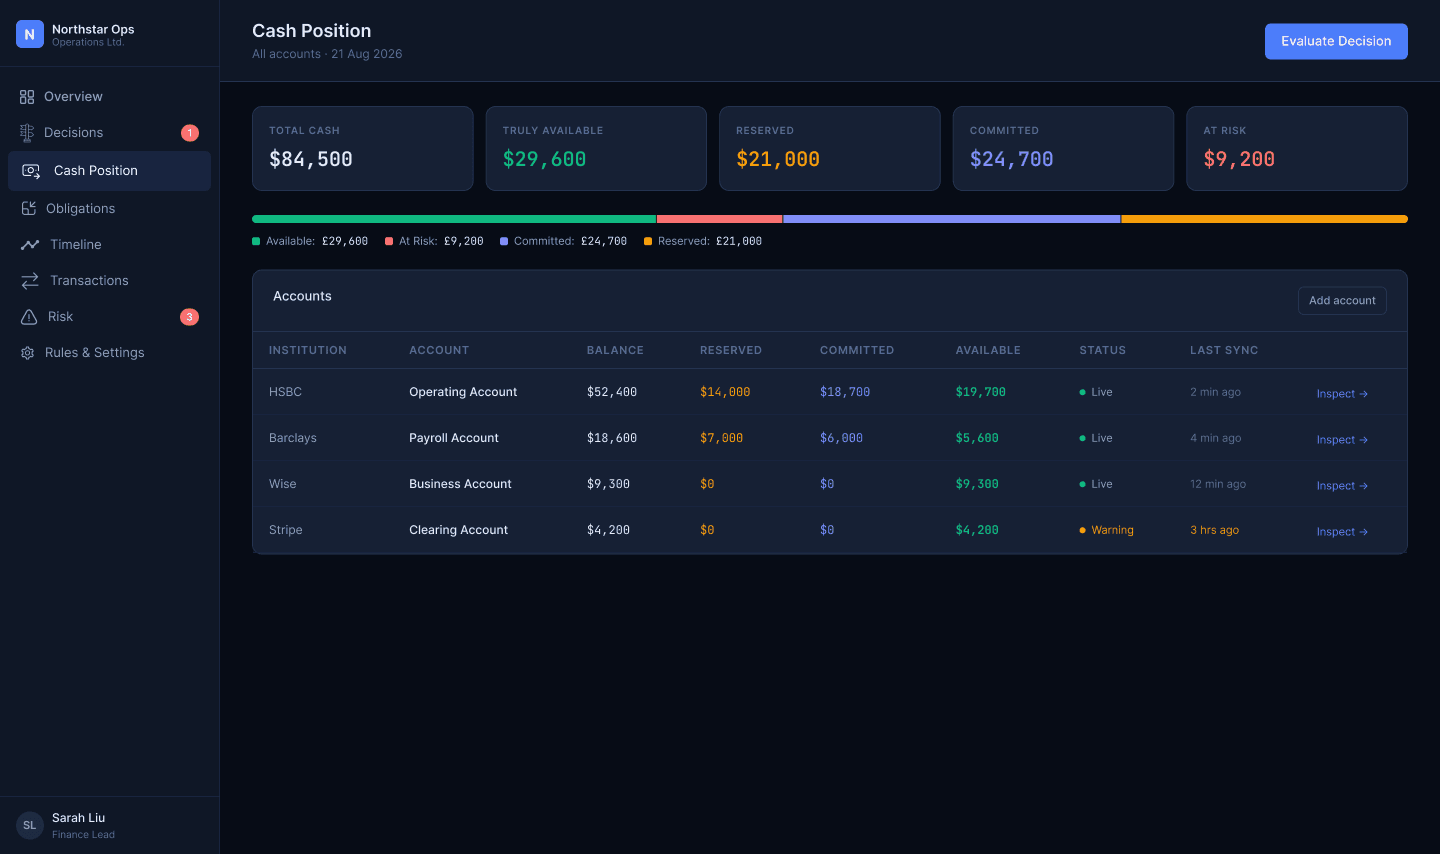Click the Reserved summary card

coord(830,149)
